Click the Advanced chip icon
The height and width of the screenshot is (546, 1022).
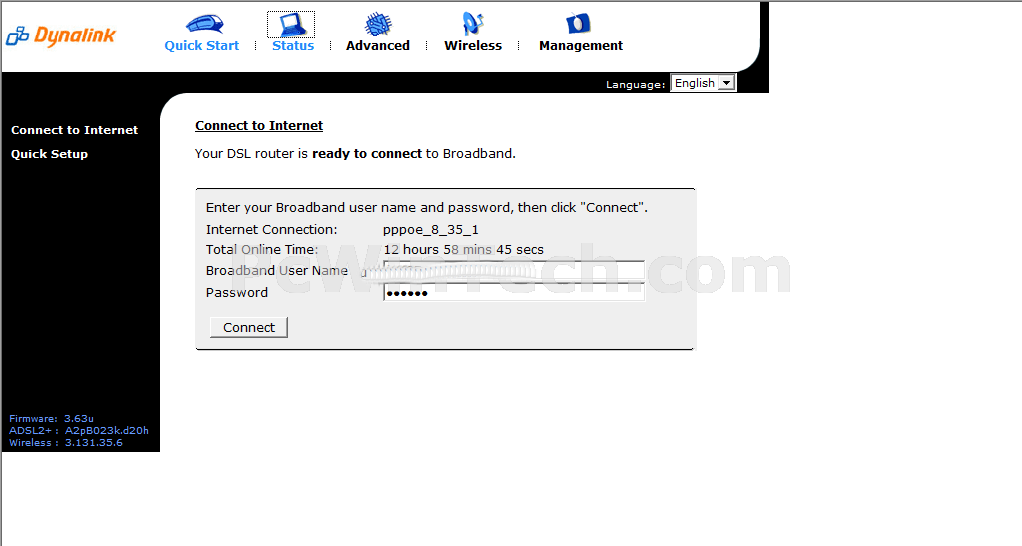click(378, 24)
